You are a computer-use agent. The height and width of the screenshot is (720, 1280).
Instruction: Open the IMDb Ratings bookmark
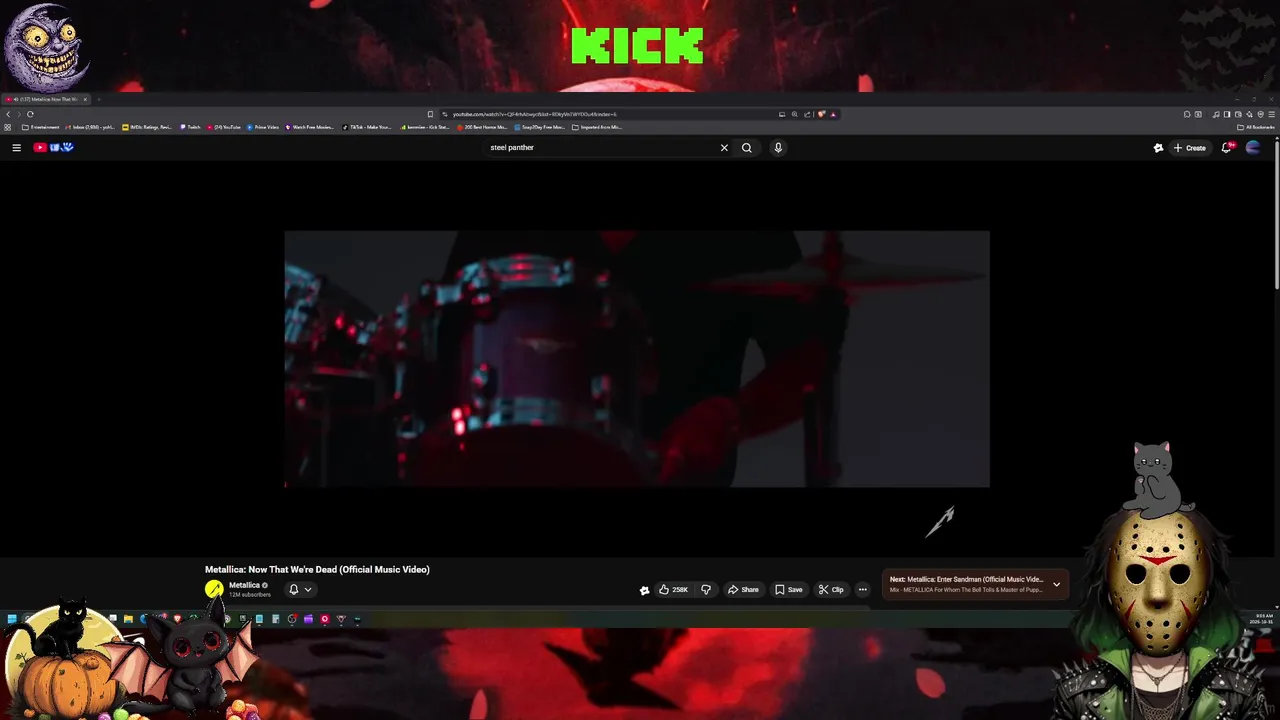pos(147,127)
